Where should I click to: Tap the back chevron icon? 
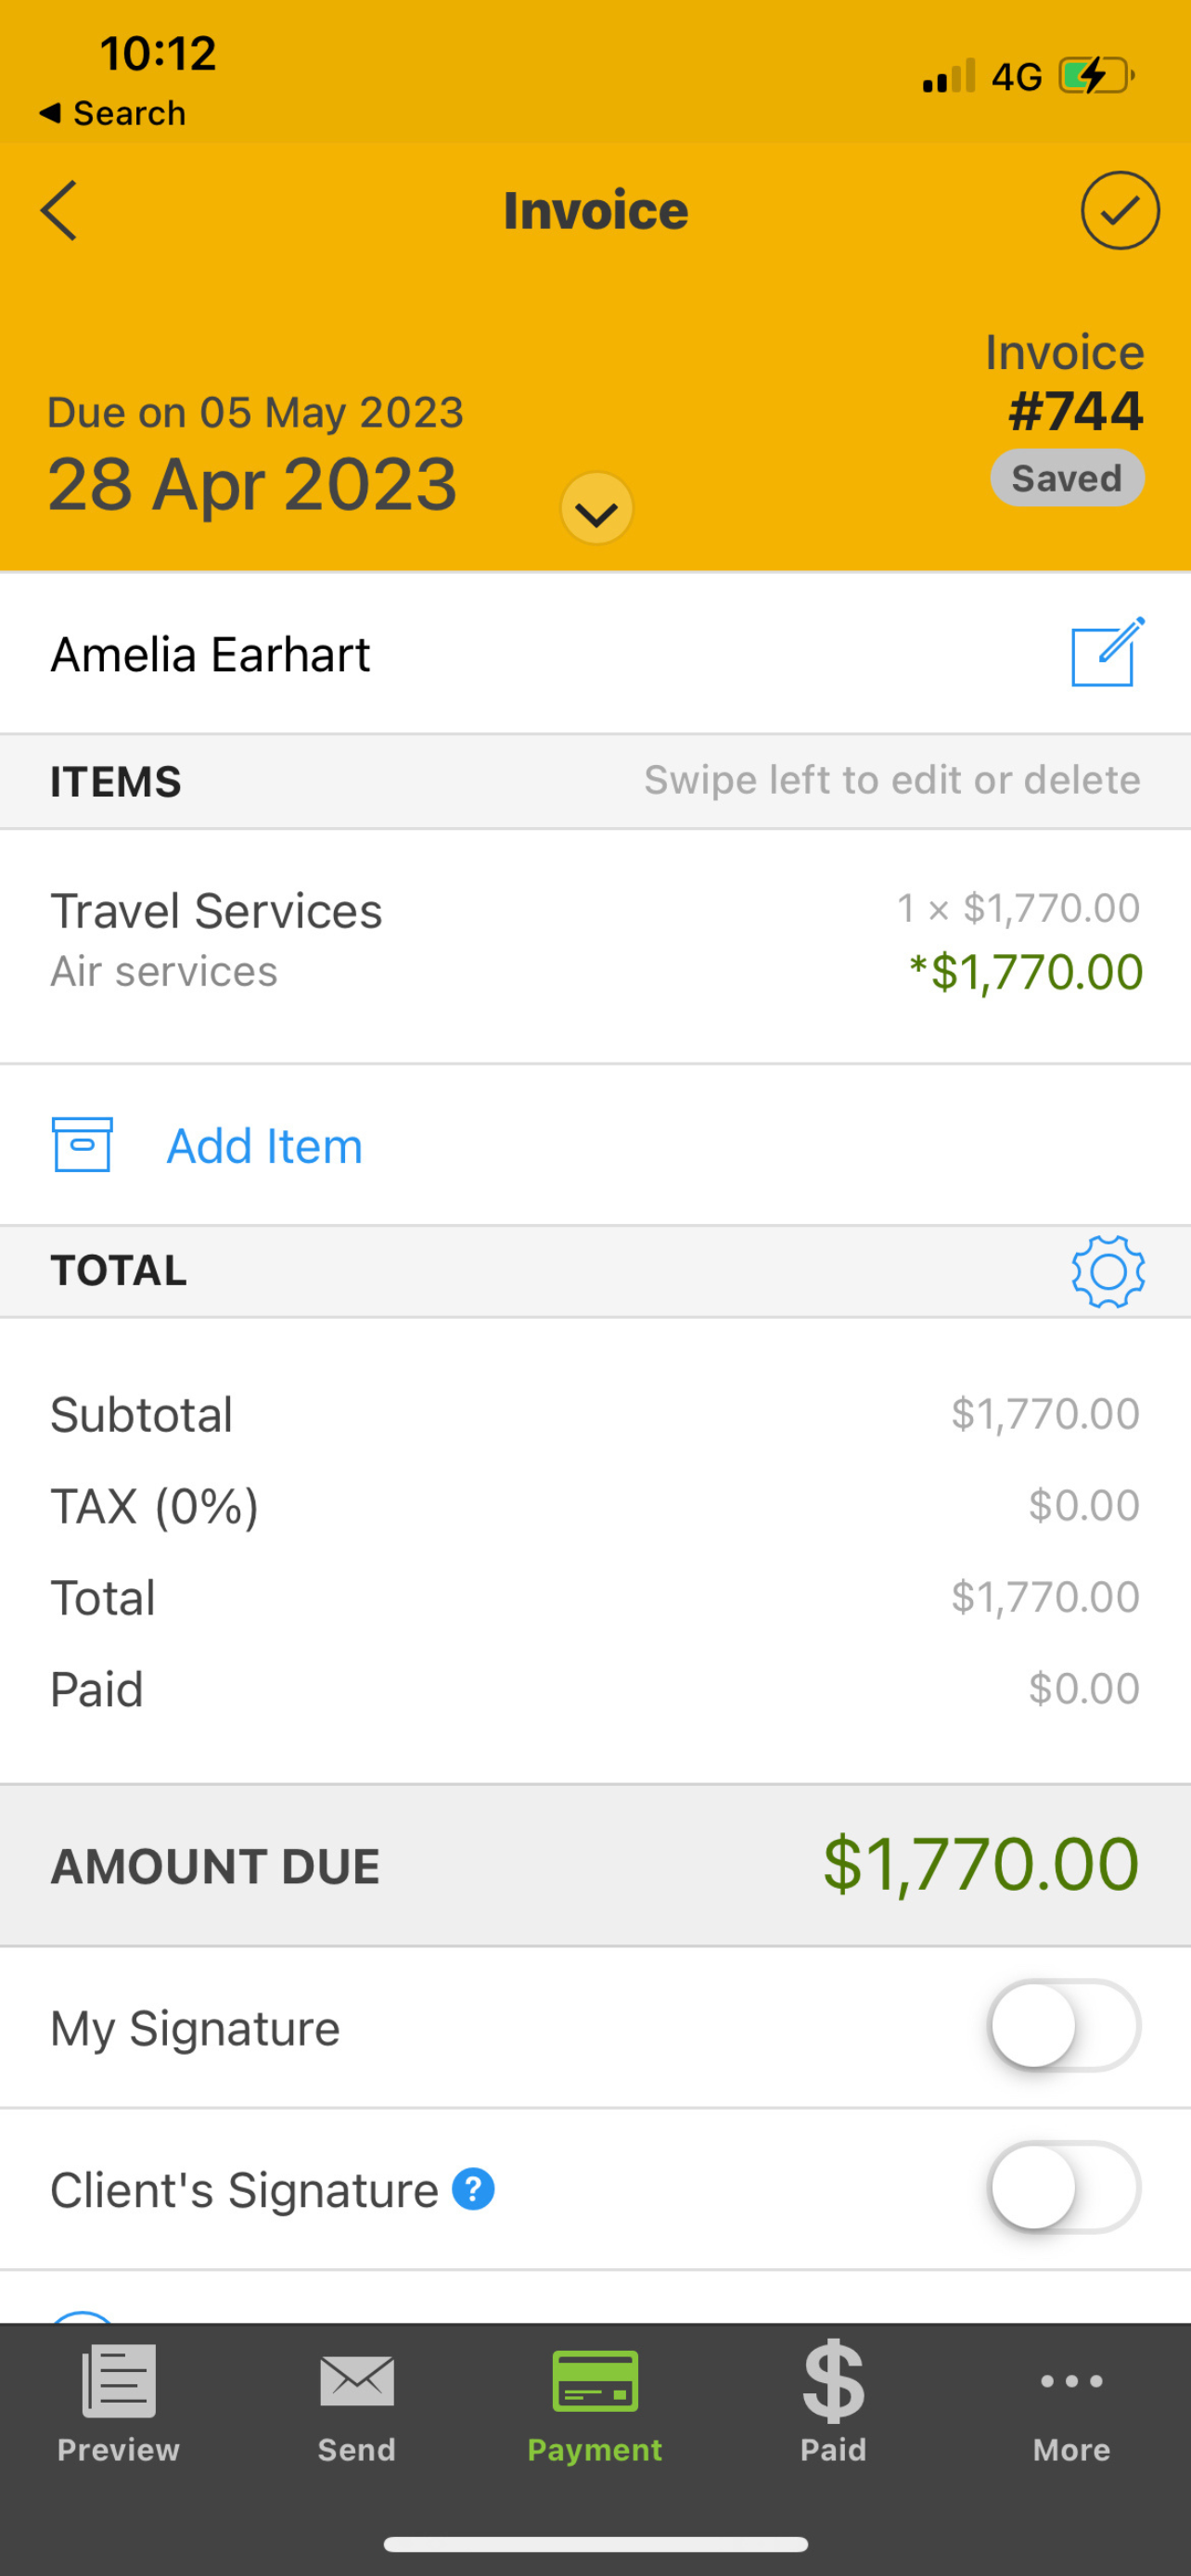[59, 210]
